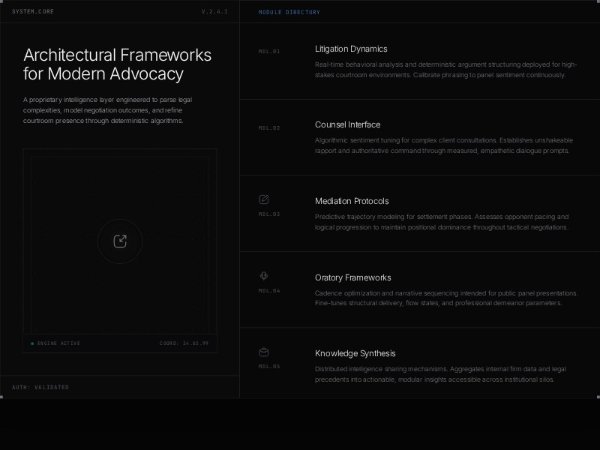This screenshot has width=600, height=450.
Task: Click the Engine Active status text
Action: point(58,343)
